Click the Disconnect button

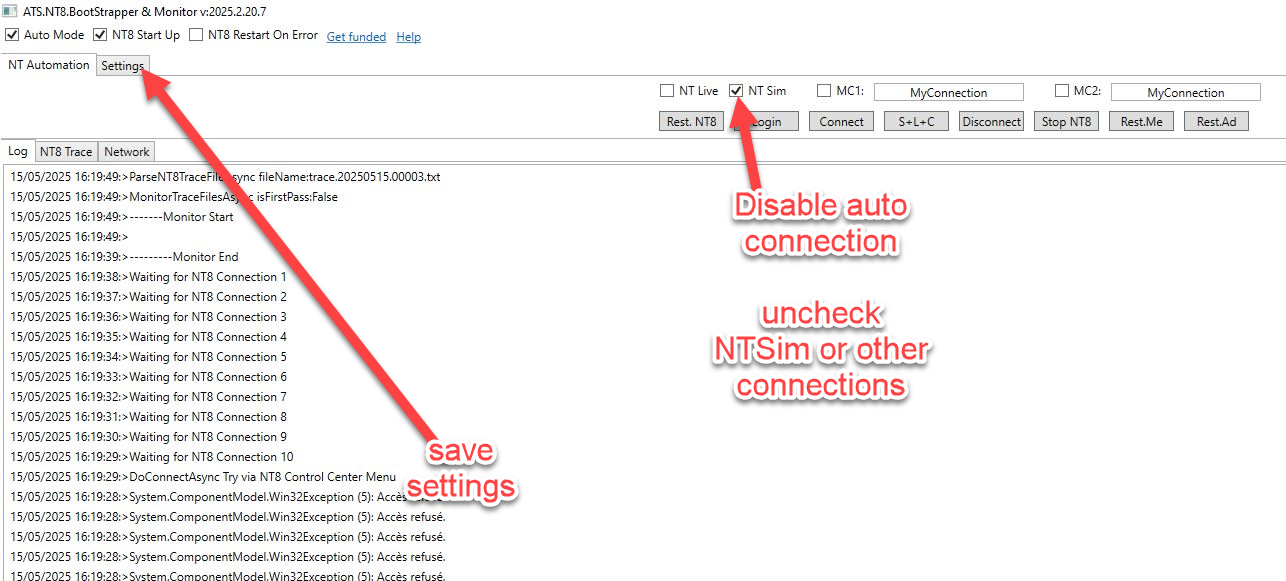click(x=991, y=122)
